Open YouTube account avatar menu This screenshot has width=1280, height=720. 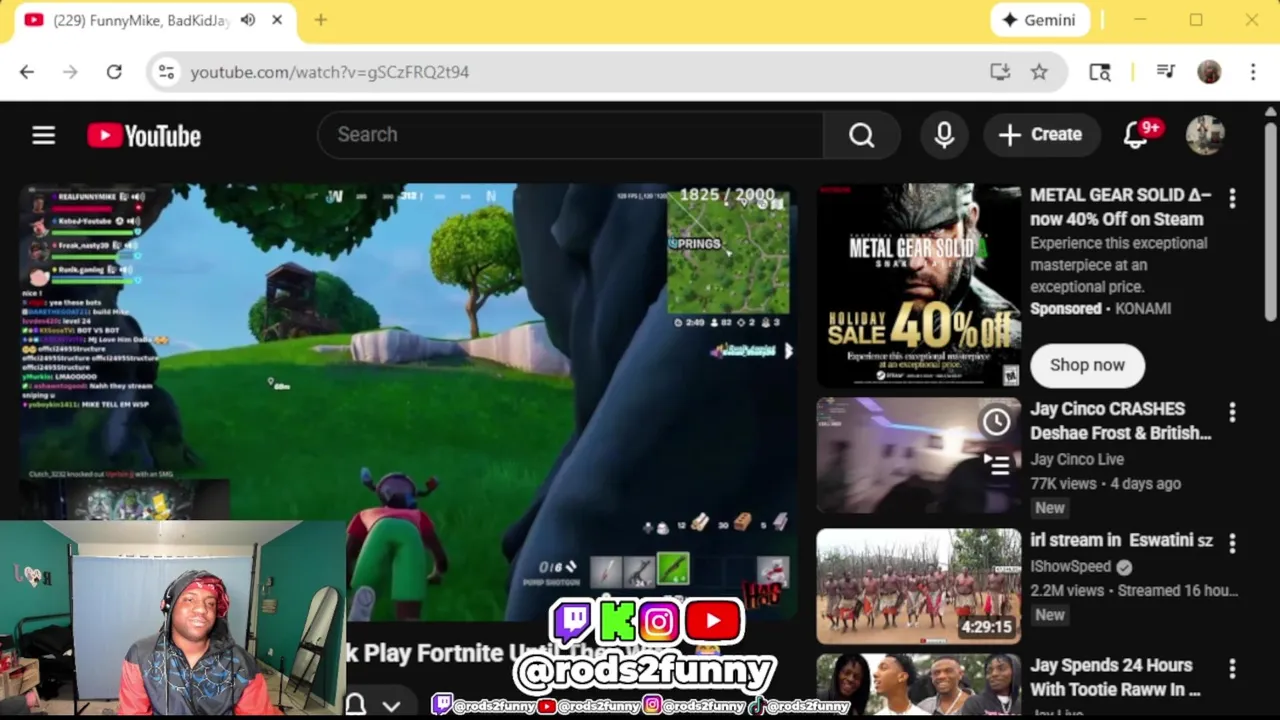point(1205,135)
